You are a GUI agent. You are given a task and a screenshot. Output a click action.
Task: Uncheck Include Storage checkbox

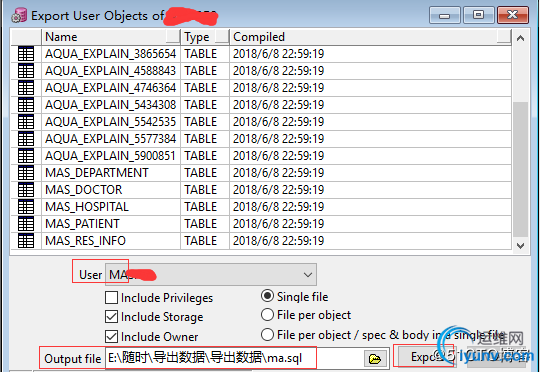click(111, 317)
